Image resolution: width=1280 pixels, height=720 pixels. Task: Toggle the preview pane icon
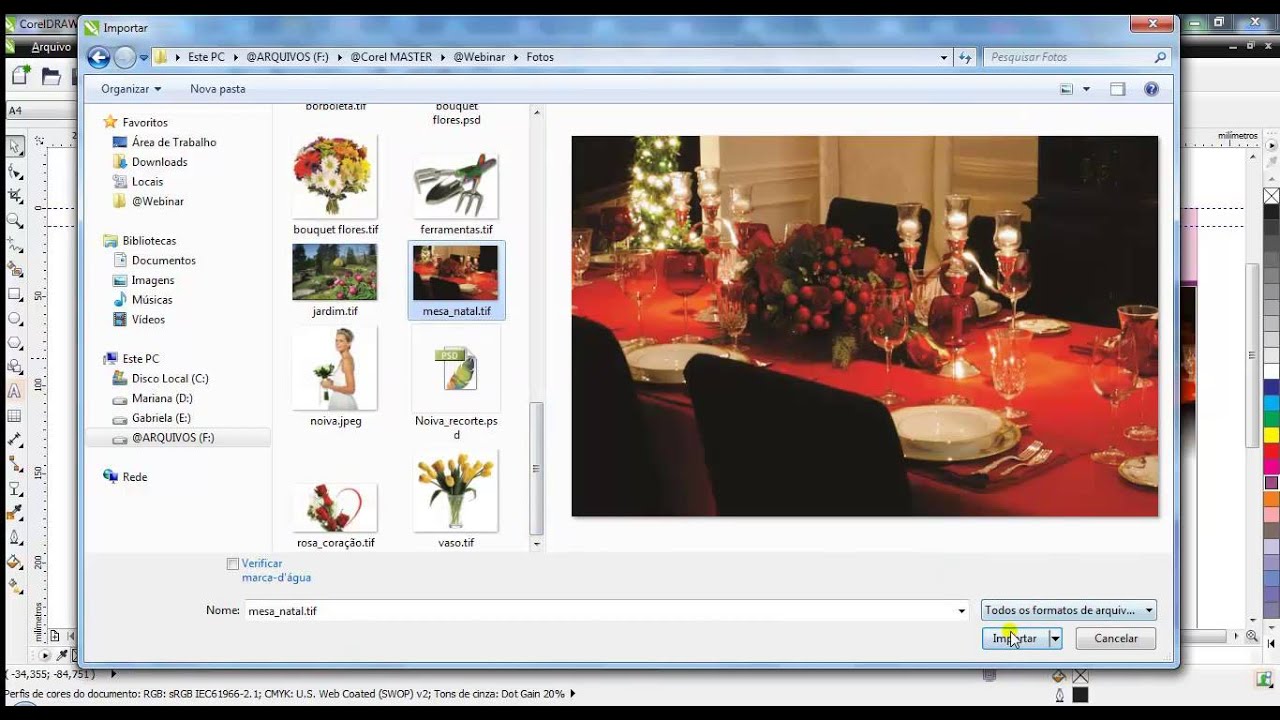click(1118, 89)
